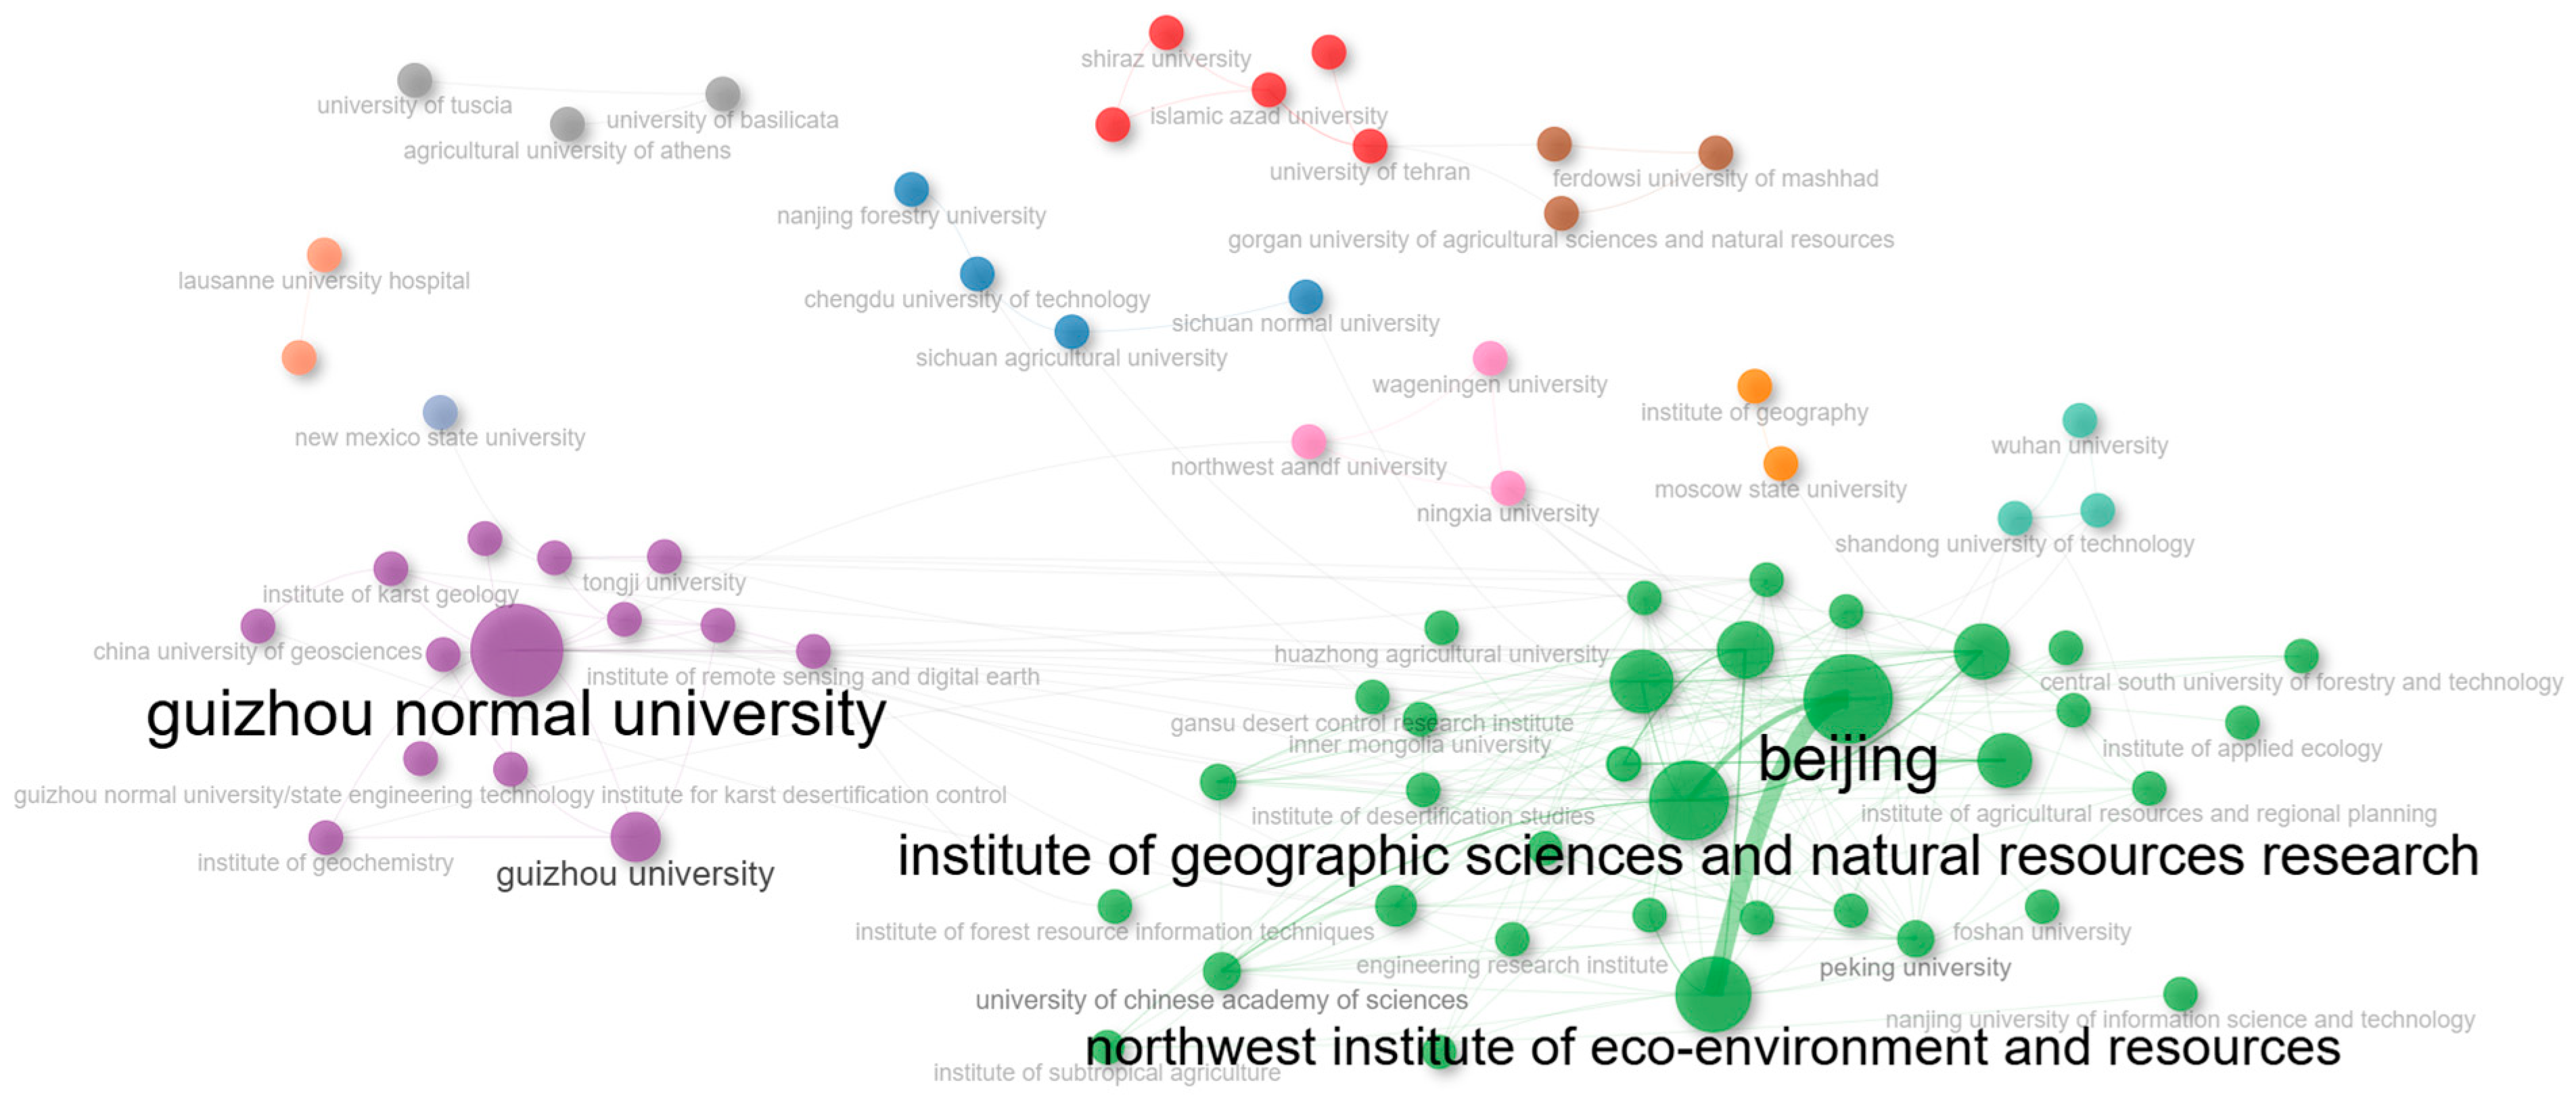Click the red Shiraz University node
Viewport: 2576px width, 1100px height.
[x=1166, y=33]
